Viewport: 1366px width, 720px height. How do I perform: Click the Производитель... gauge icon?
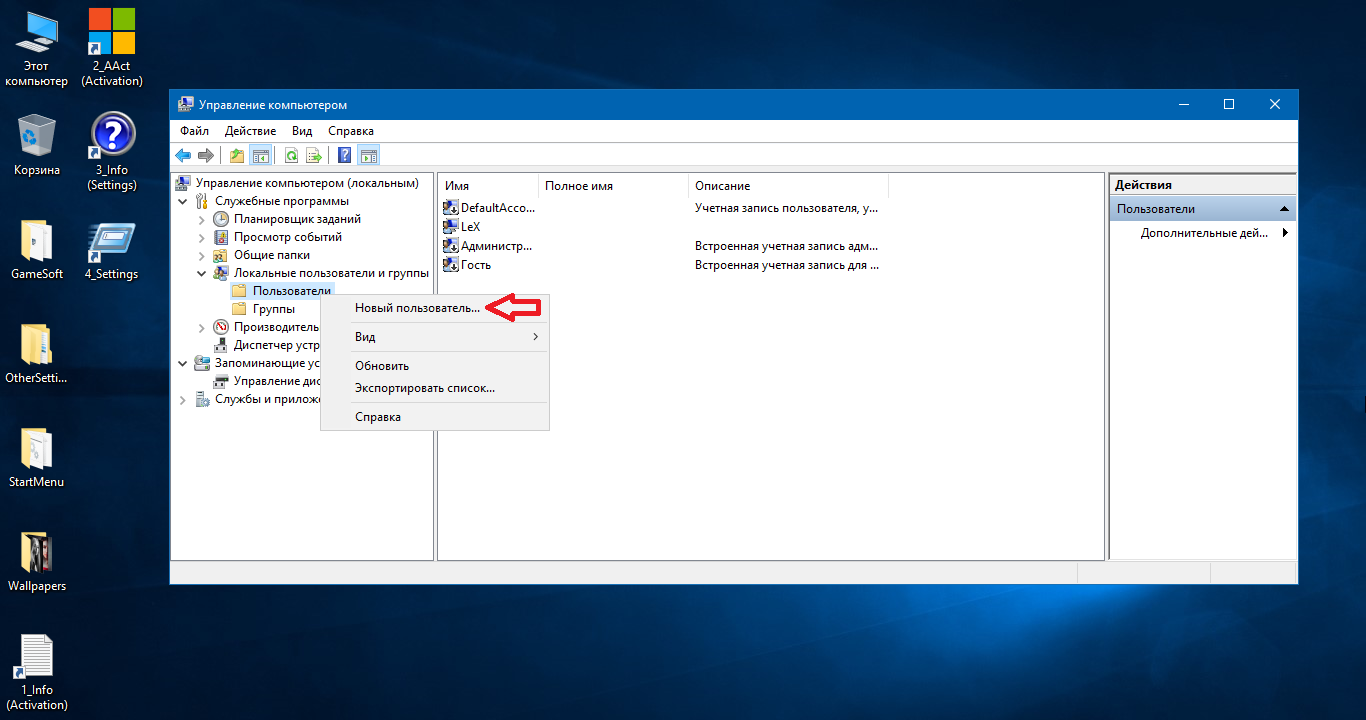[x=221, y=327]
